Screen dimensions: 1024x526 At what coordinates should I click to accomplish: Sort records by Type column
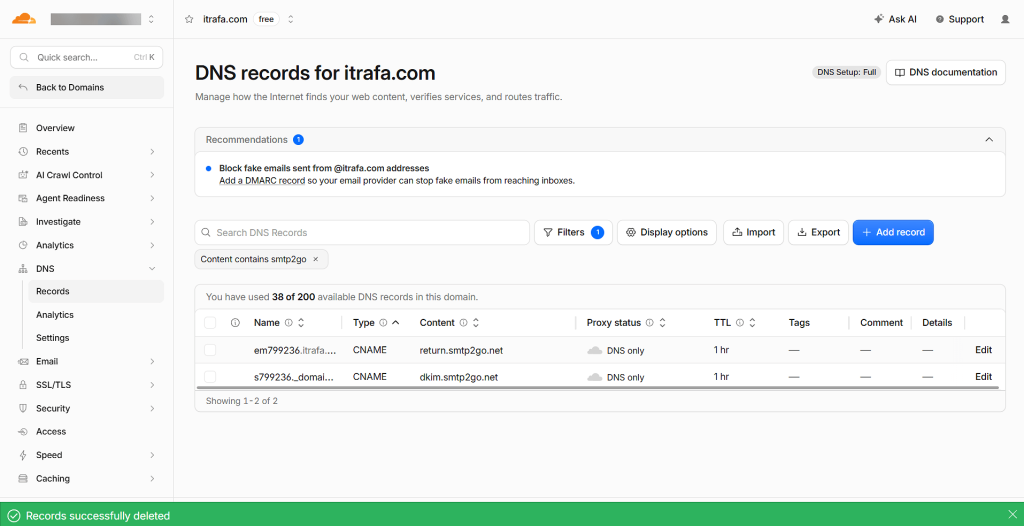pyautogui.click(x=395, y=323)
